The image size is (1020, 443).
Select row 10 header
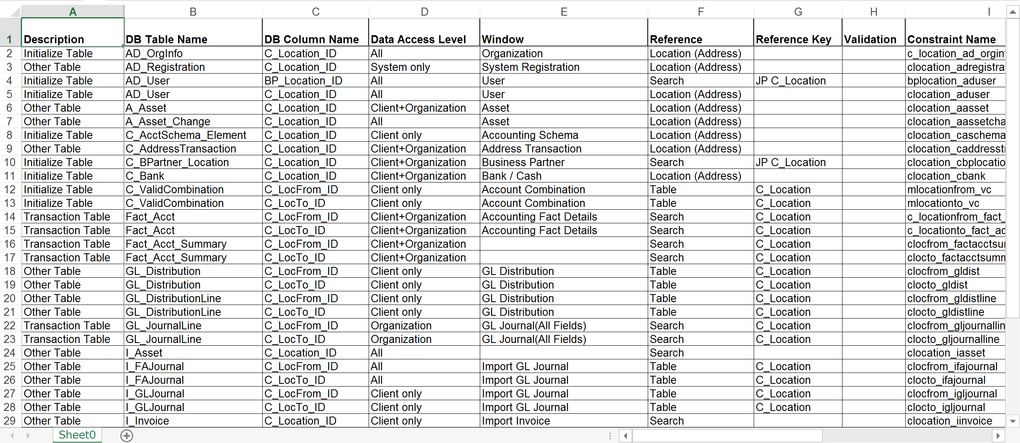coord(9,162)
